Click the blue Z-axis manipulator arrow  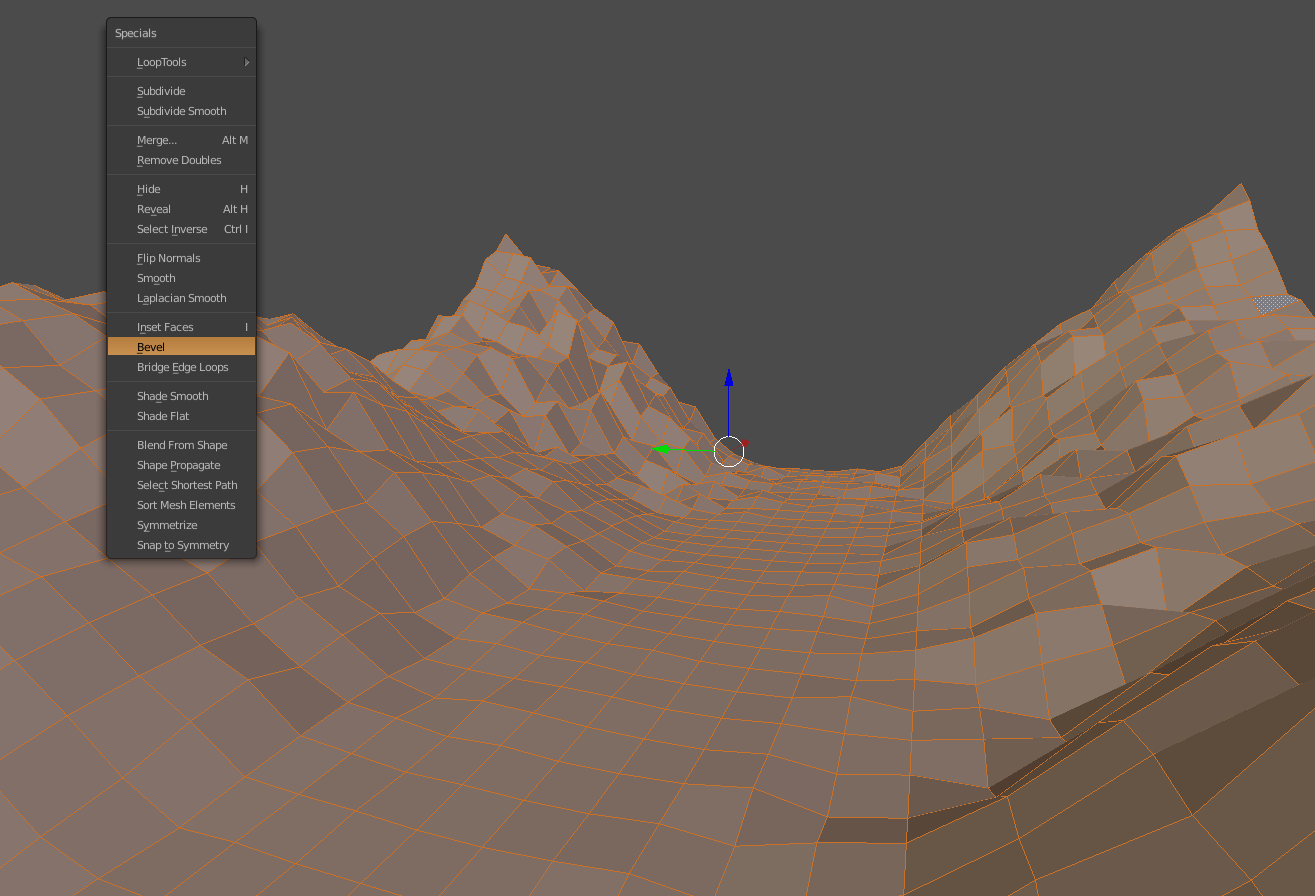pos(729,378)
